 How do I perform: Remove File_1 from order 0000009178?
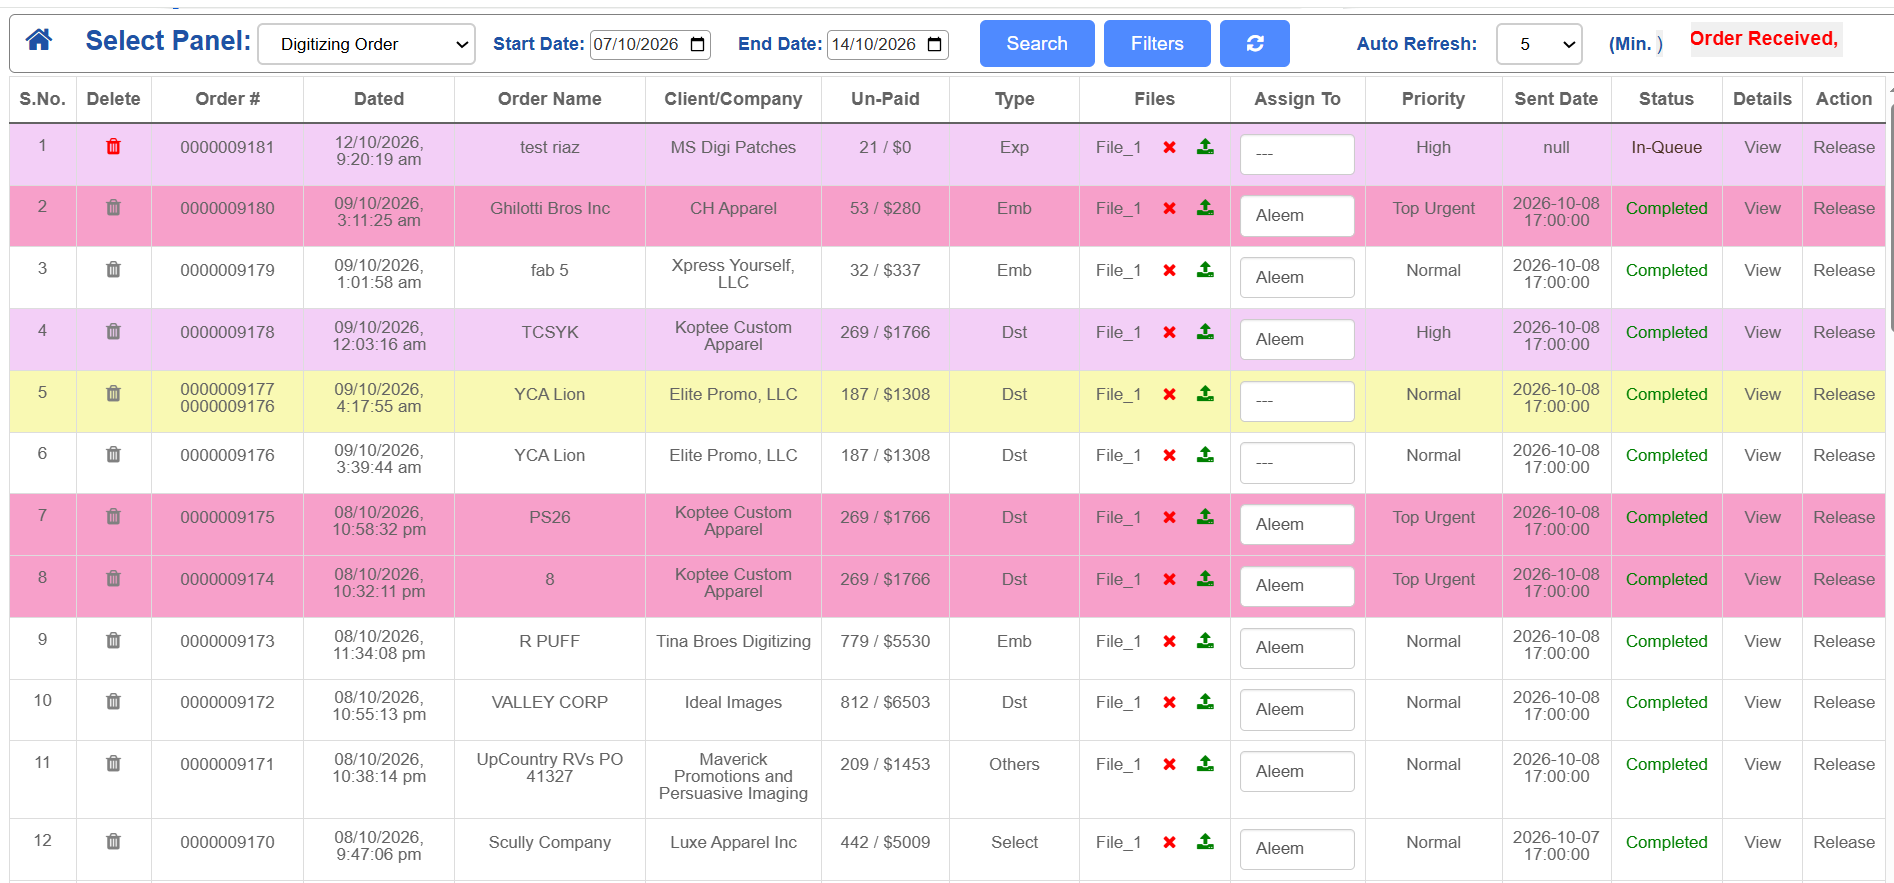[1169, 332]
